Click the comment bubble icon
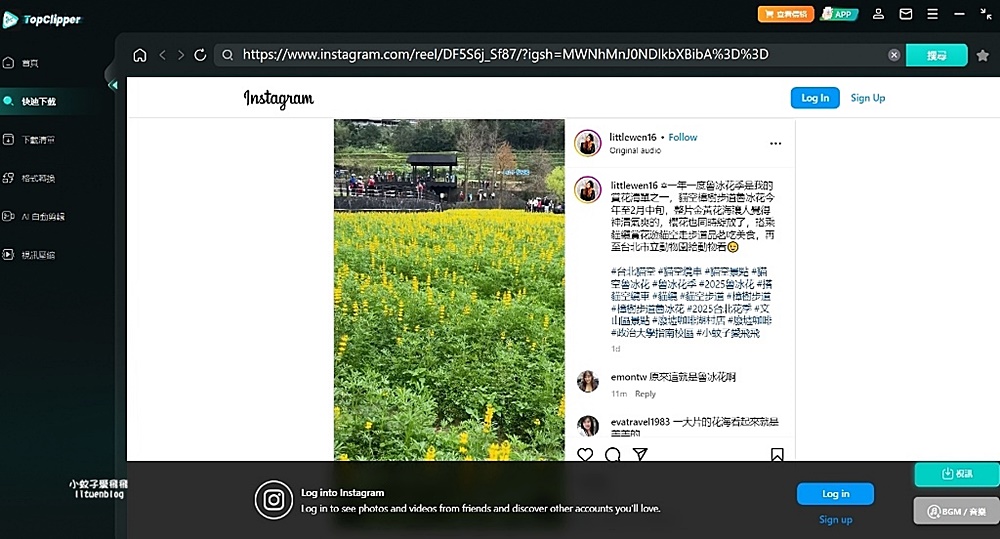Viewport: 1000px width, 539px height. tap(613, 454)
